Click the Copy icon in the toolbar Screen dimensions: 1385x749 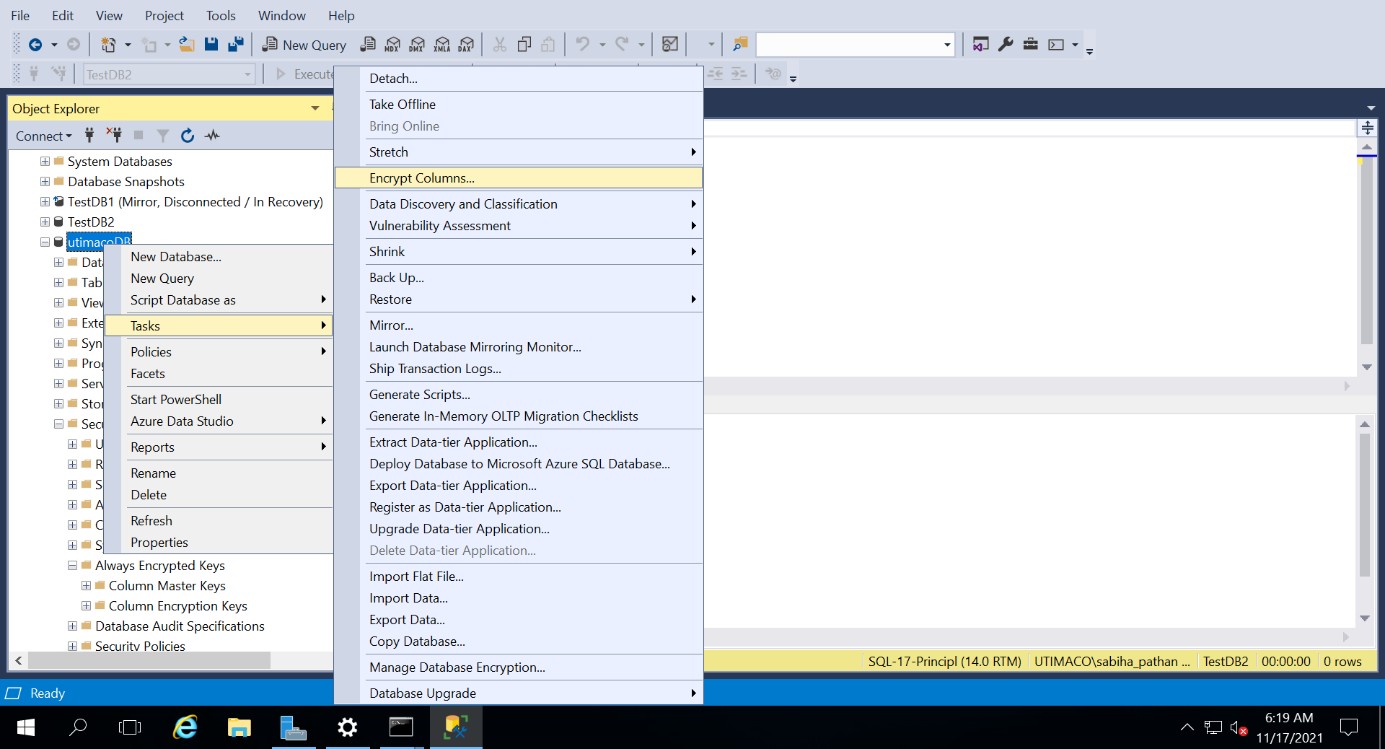[x=524, y=44]
